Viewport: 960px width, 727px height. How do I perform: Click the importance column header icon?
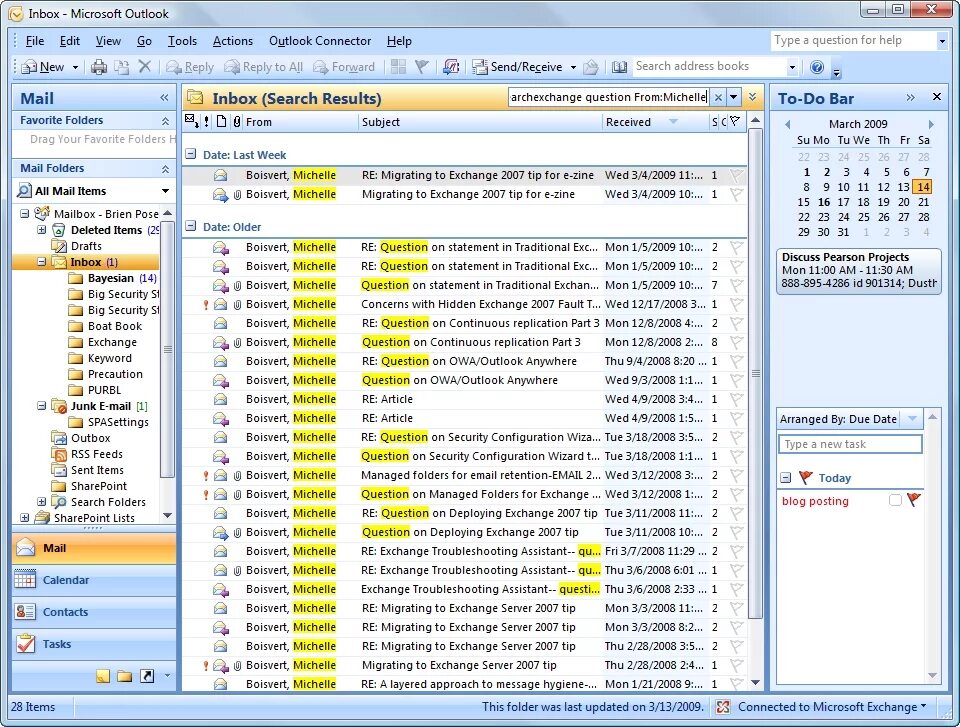click(x=206, y=121)
